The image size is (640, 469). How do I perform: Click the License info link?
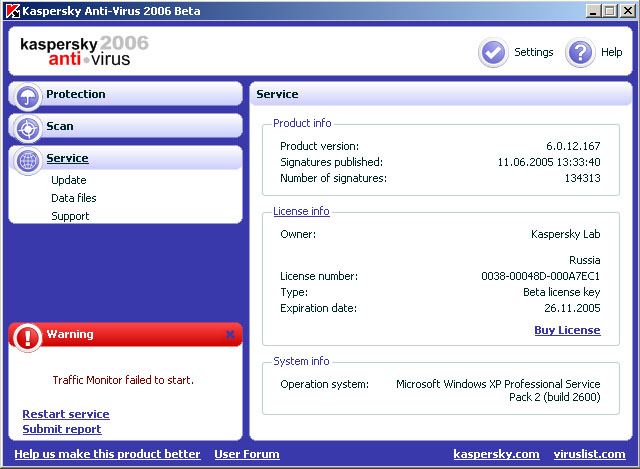pos(301,211)
